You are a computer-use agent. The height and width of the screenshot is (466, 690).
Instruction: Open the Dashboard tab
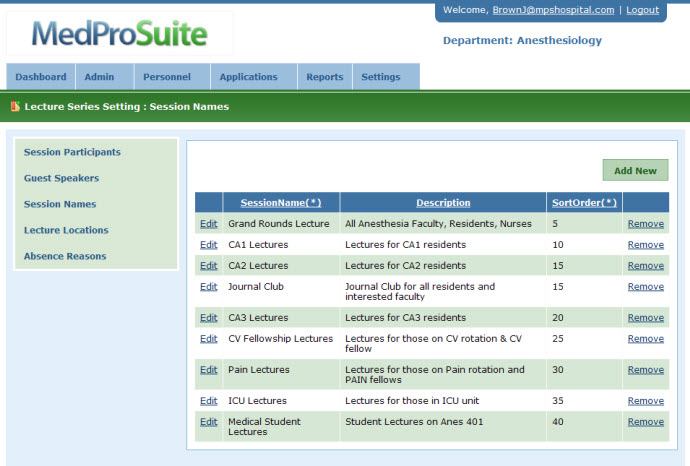[40, 77]
